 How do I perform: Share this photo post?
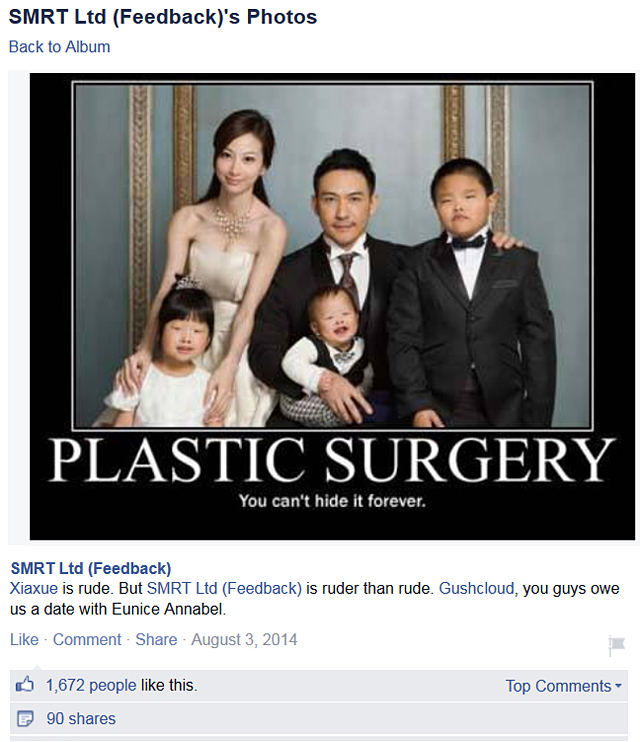pyautogui.click(x=156, y=639)
